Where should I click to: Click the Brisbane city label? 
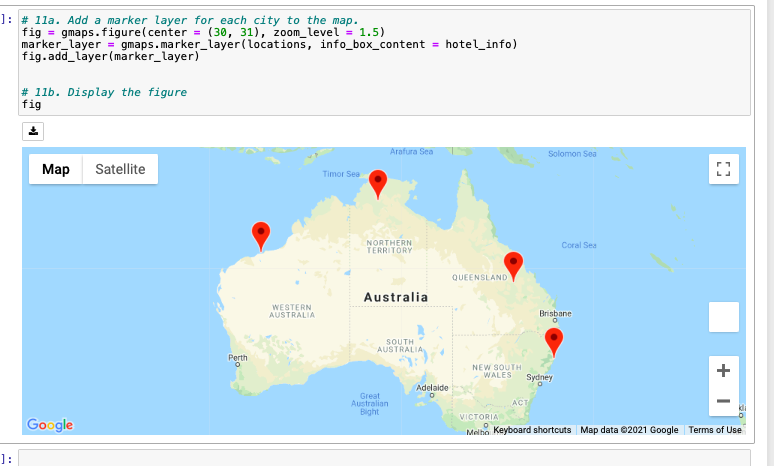555,313
